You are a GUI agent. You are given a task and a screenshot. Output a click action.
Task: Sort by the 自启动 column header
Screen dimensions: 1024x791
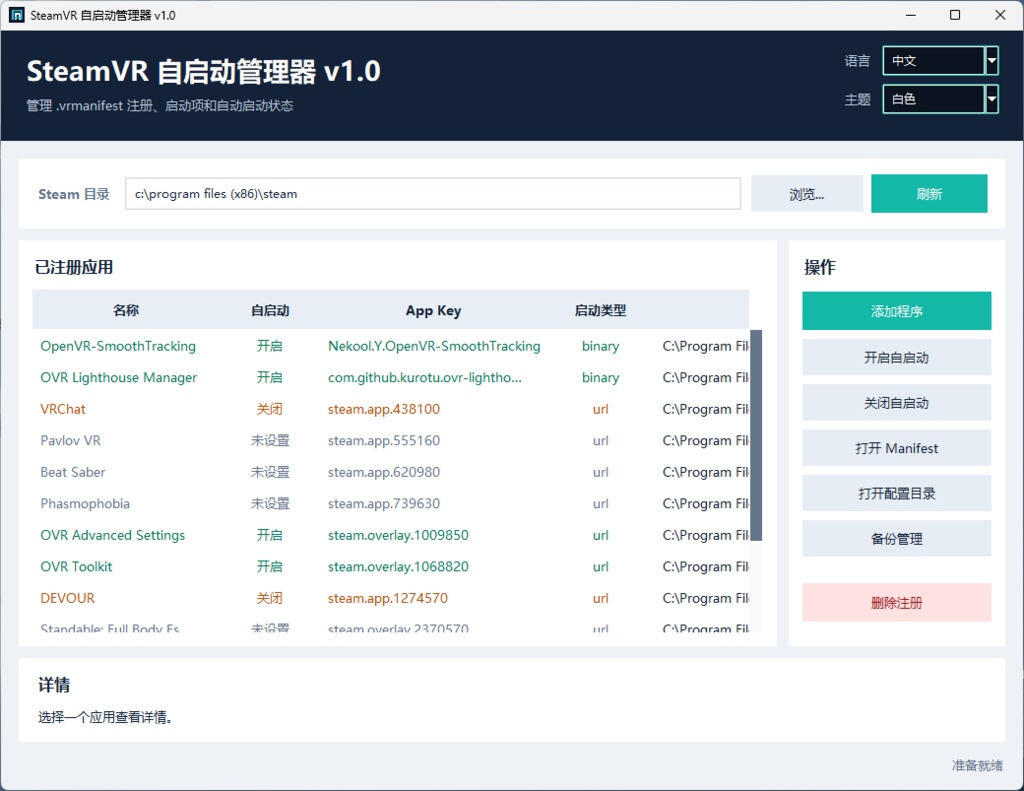(x=270, y=310)
